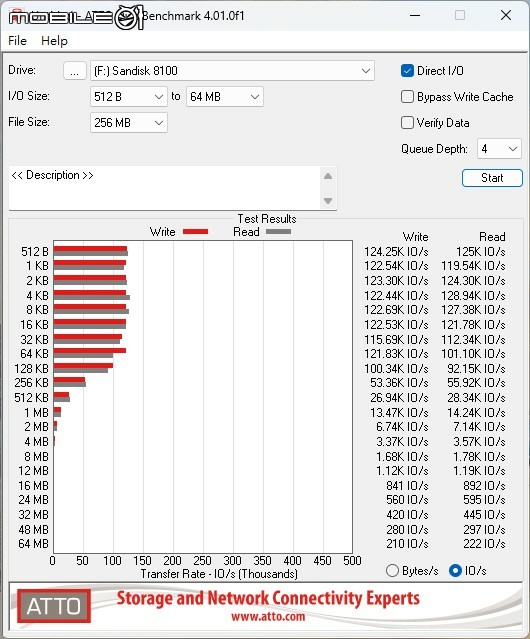Click the 256 KB read value 55.92K IO/s
530x639 pixels.
pos(476,383)
